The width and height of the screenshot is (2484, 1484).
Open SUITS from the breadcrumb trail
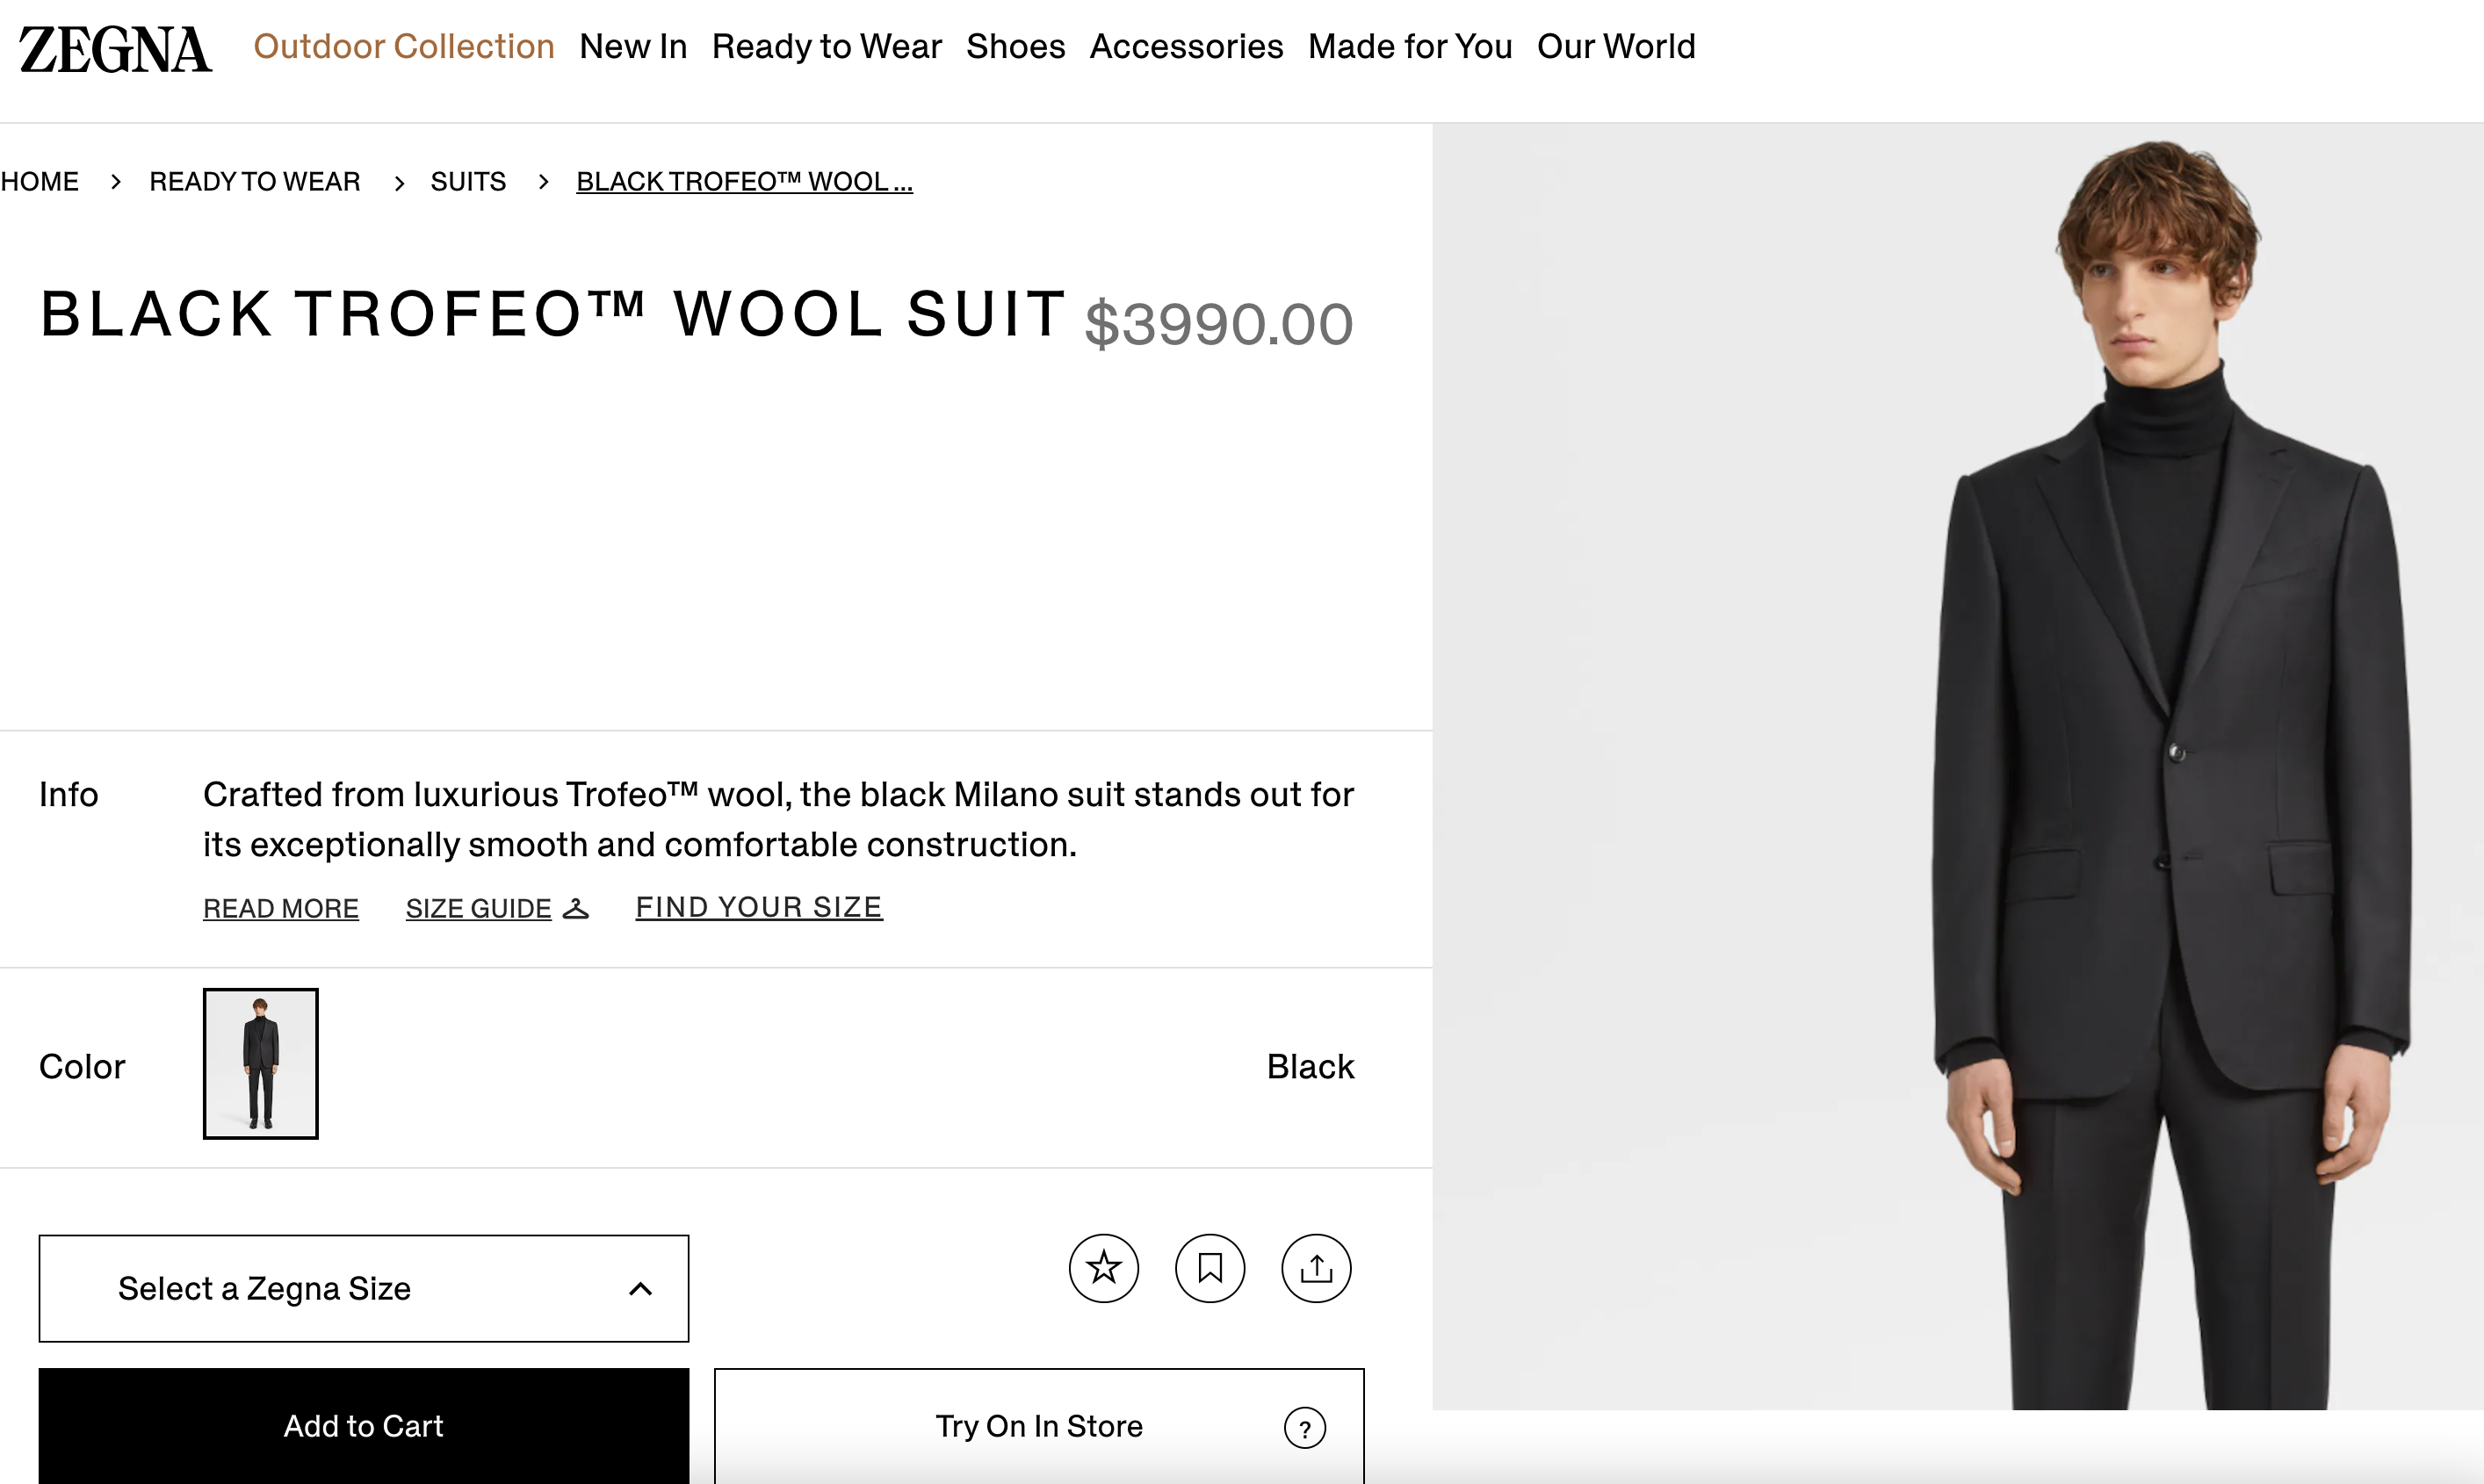[468, 181]
